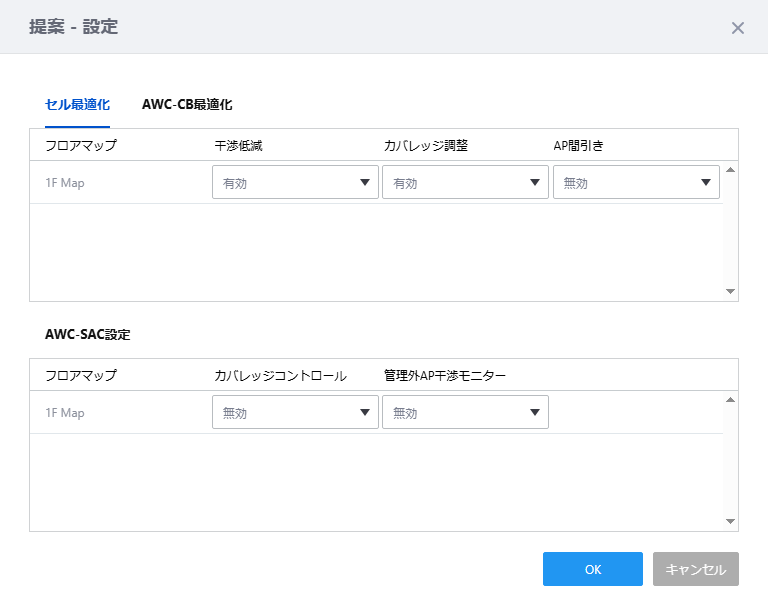Click the カバレッジ調整 dropdown arrow
This screenshot has width=768, height=605.
pyautogui.click(x=535, y=182)
